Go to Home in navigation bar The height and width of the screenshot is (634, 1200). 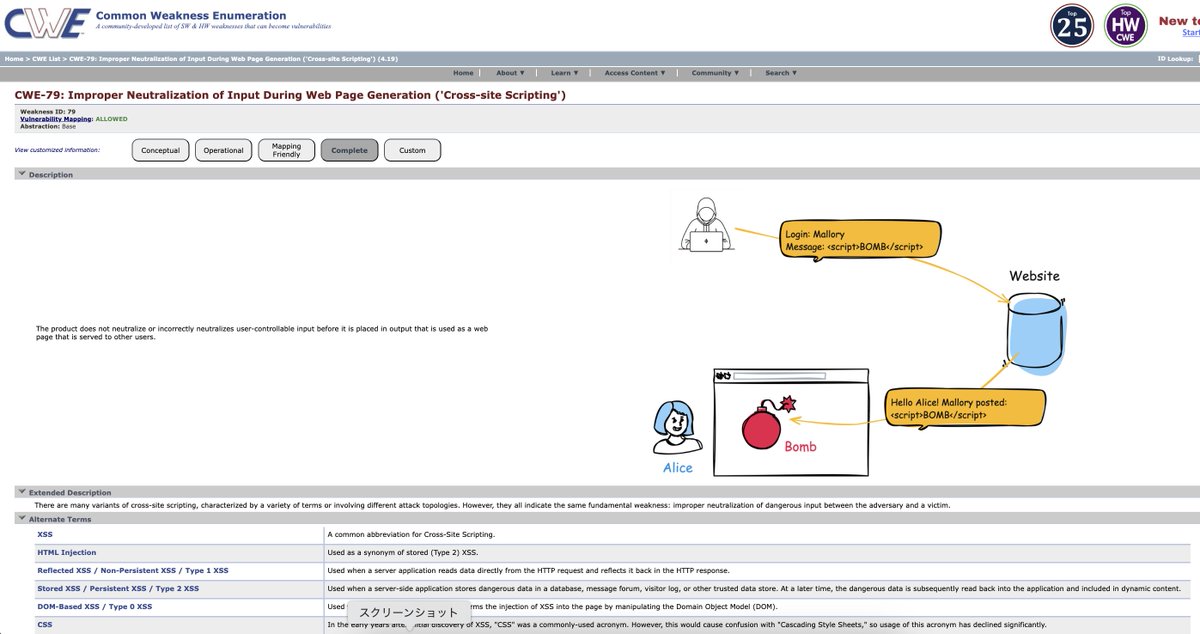tap(463, 73)
